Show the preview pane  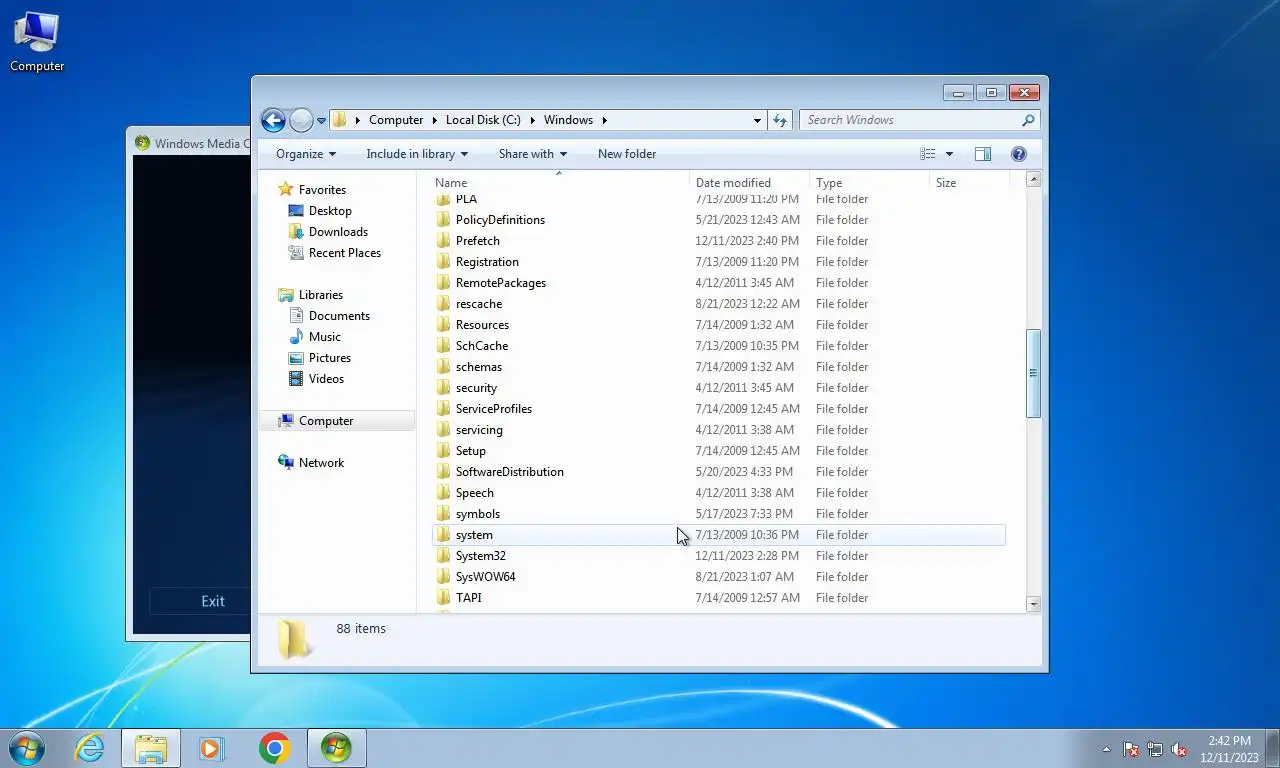point(983,154)
